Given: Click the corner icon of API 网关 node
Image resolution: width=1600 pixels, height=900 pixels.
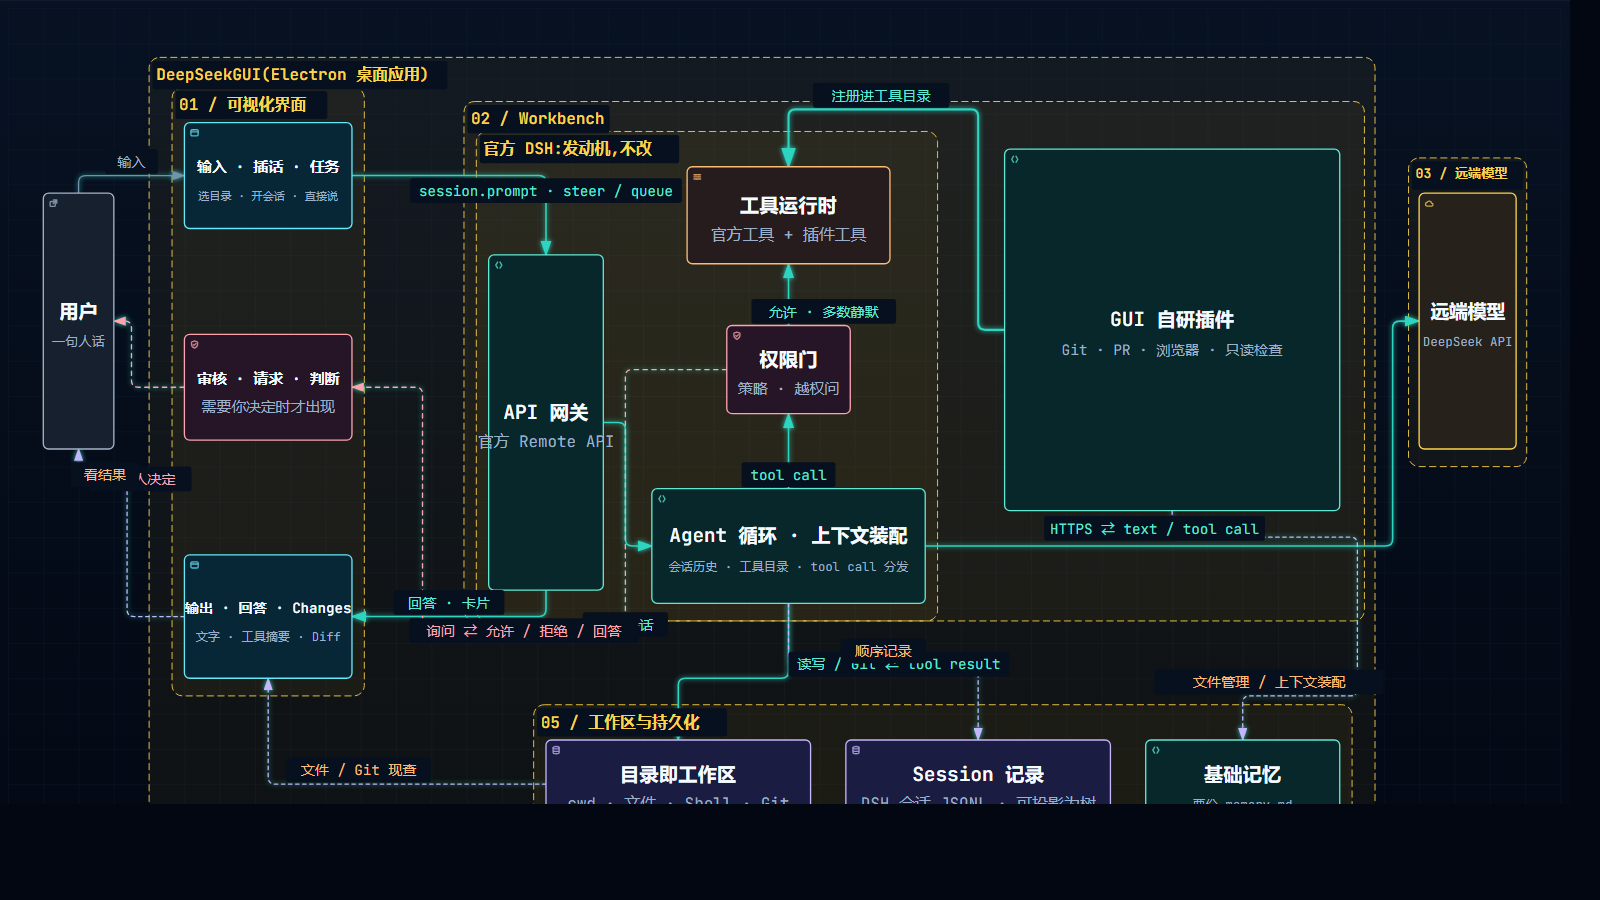Looking at the screenshot, I should 499,265.
